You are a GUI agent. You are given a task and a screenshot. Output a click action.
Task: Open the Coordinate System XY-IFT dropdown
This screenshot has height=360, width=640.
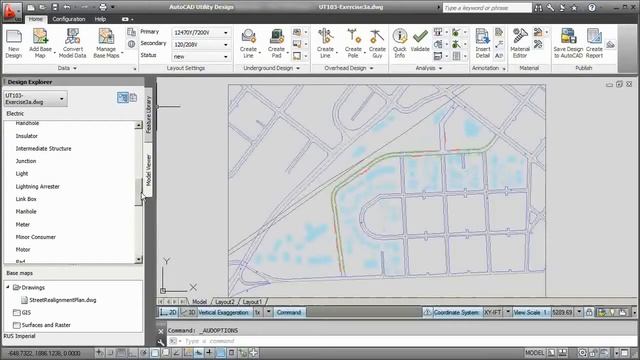click(x=508, y=312)
